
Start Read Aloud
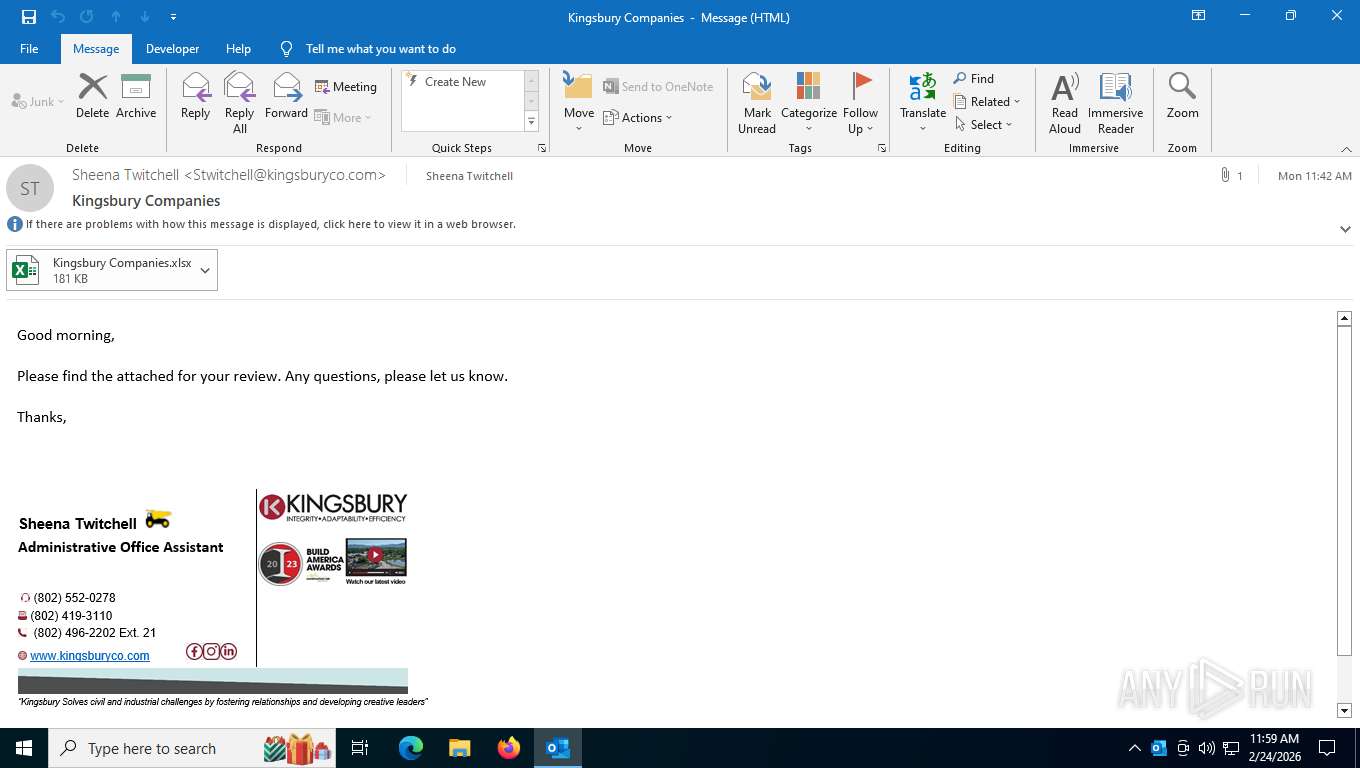tap(1065, 103)
